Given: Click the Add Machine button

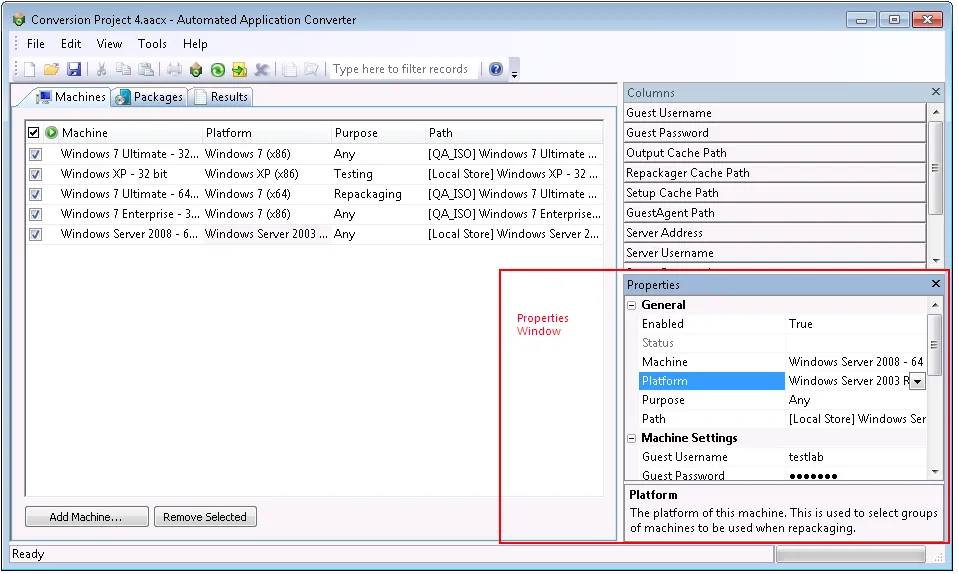Looking at the screenshot, I should coord(86,517).
